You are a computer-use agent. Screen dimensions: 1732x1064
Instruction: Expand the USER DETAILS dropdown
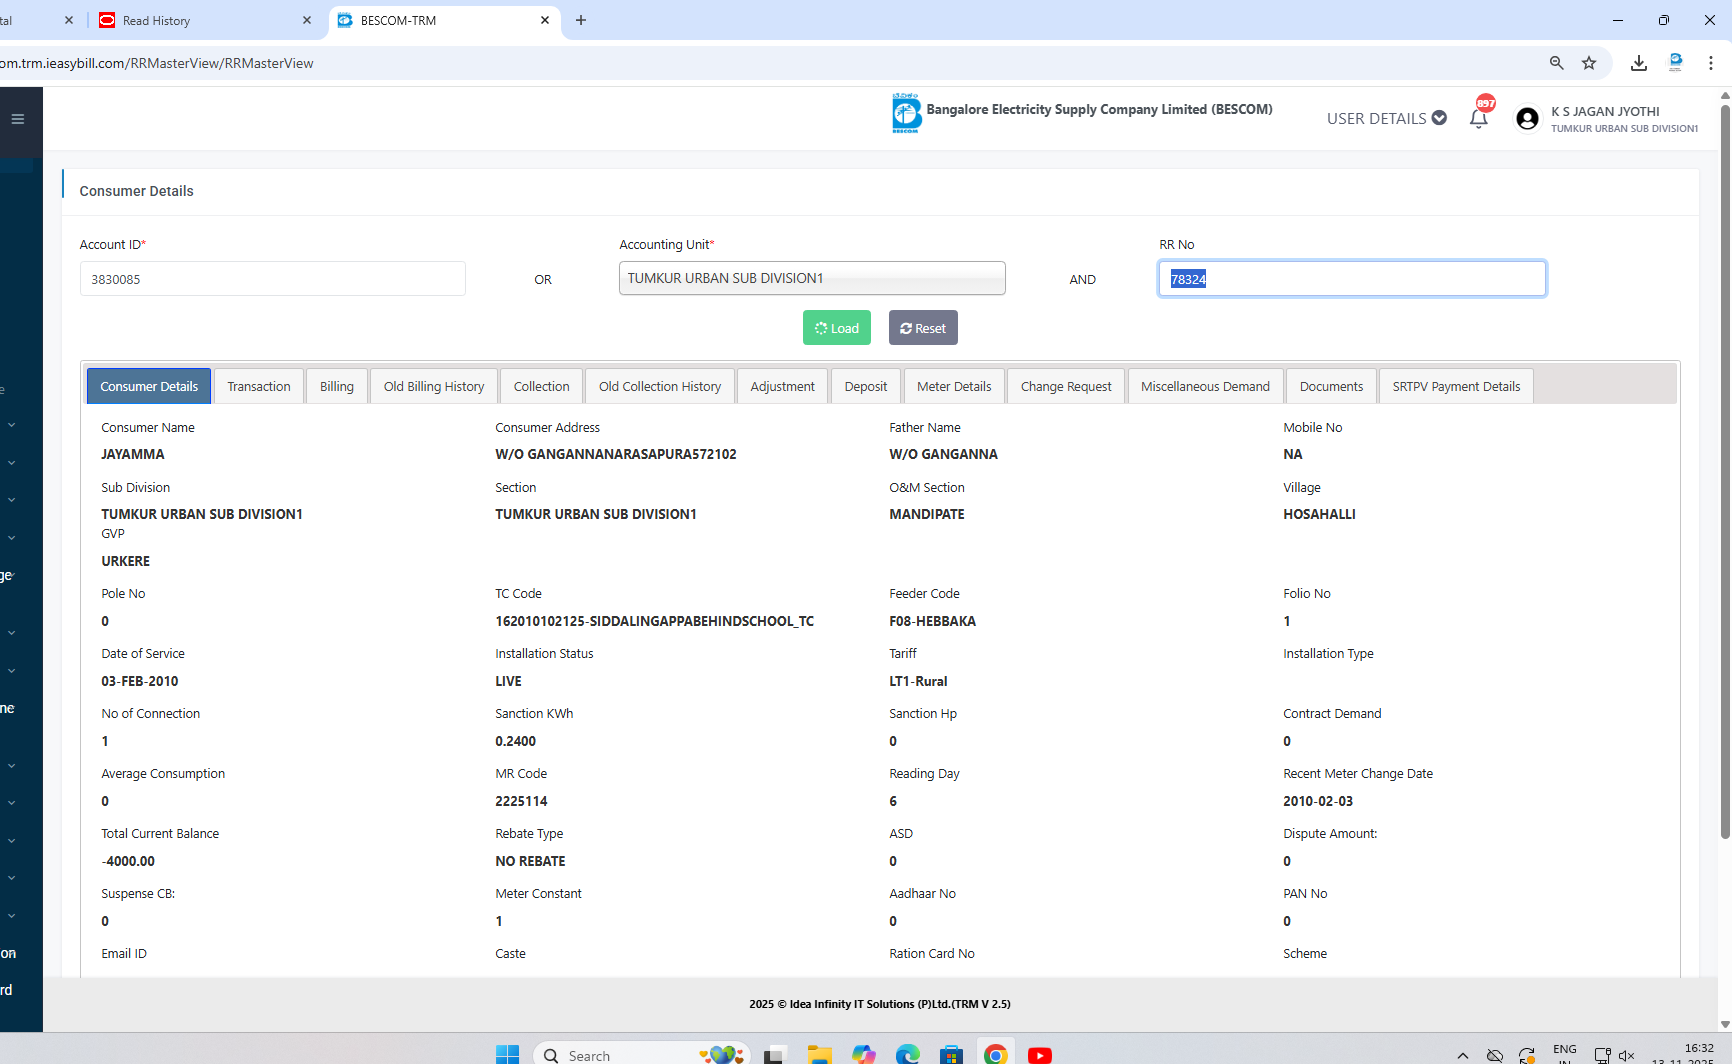tap(1387, 118)
